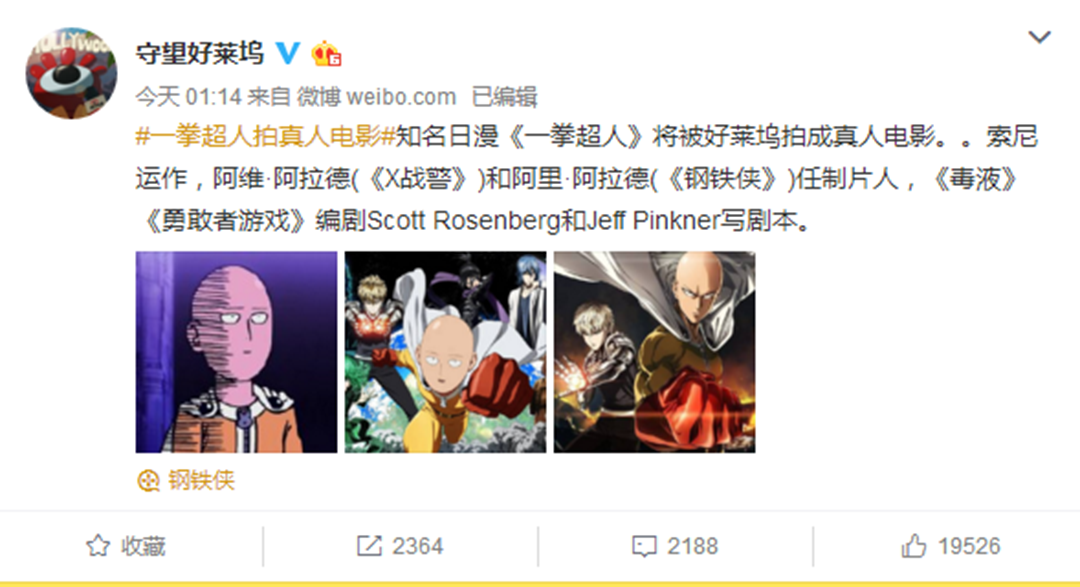Click the 2188 comments count
The height and width of the screenshot is (587, 1080).
tap(692, 546)
